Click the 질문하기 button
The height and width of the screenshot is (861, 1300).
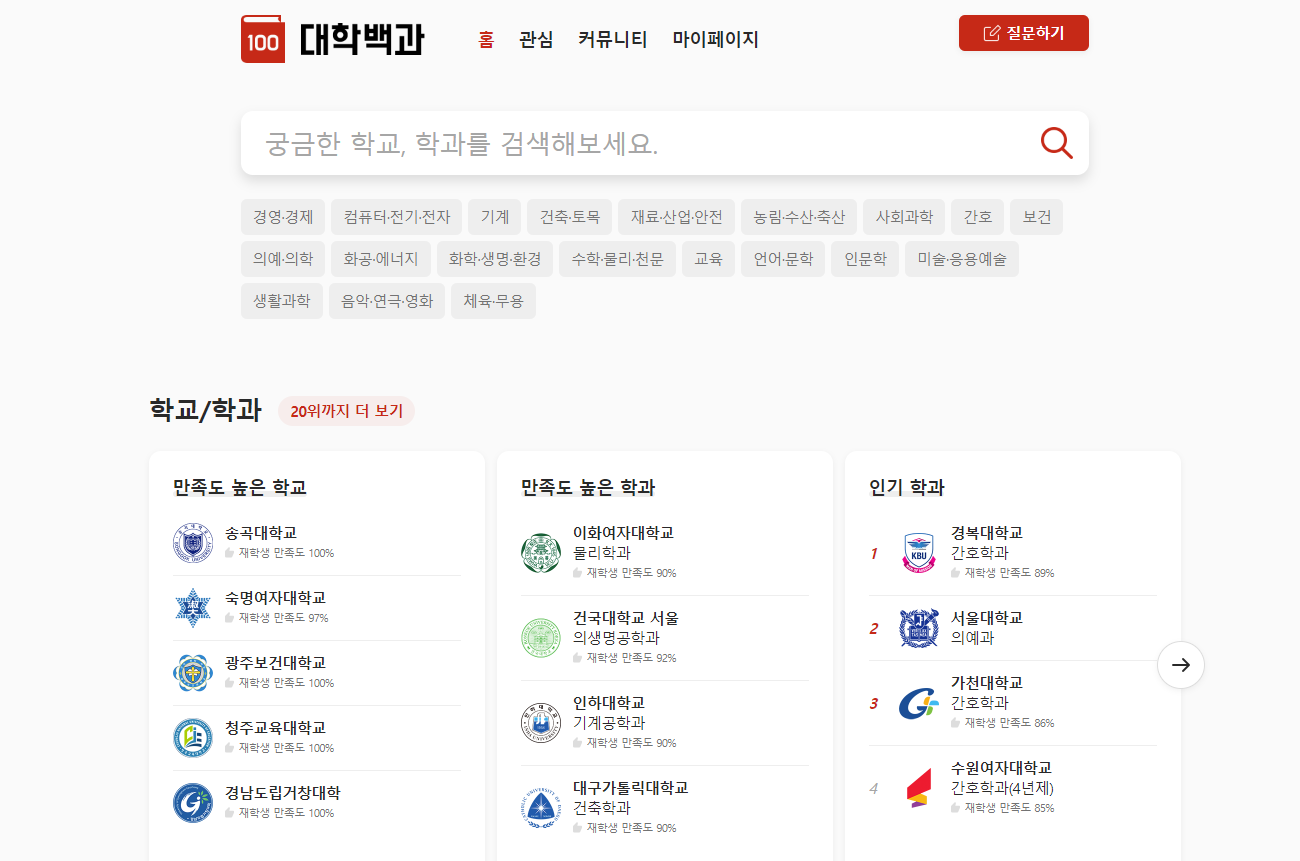1024,33
